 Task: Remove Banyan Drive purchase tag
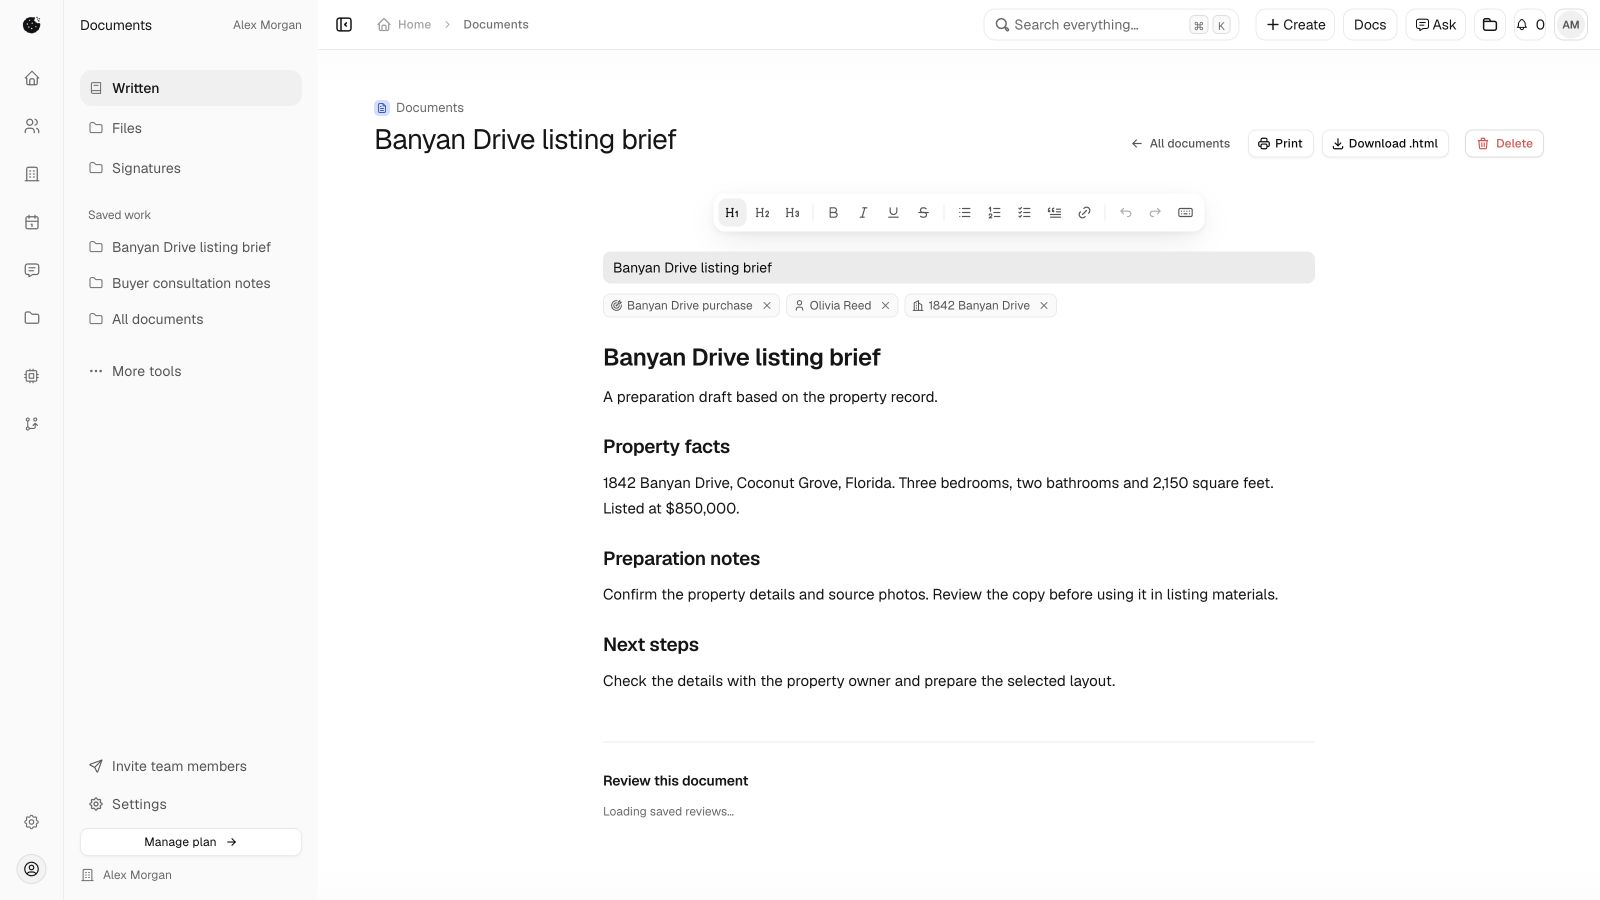767,306
